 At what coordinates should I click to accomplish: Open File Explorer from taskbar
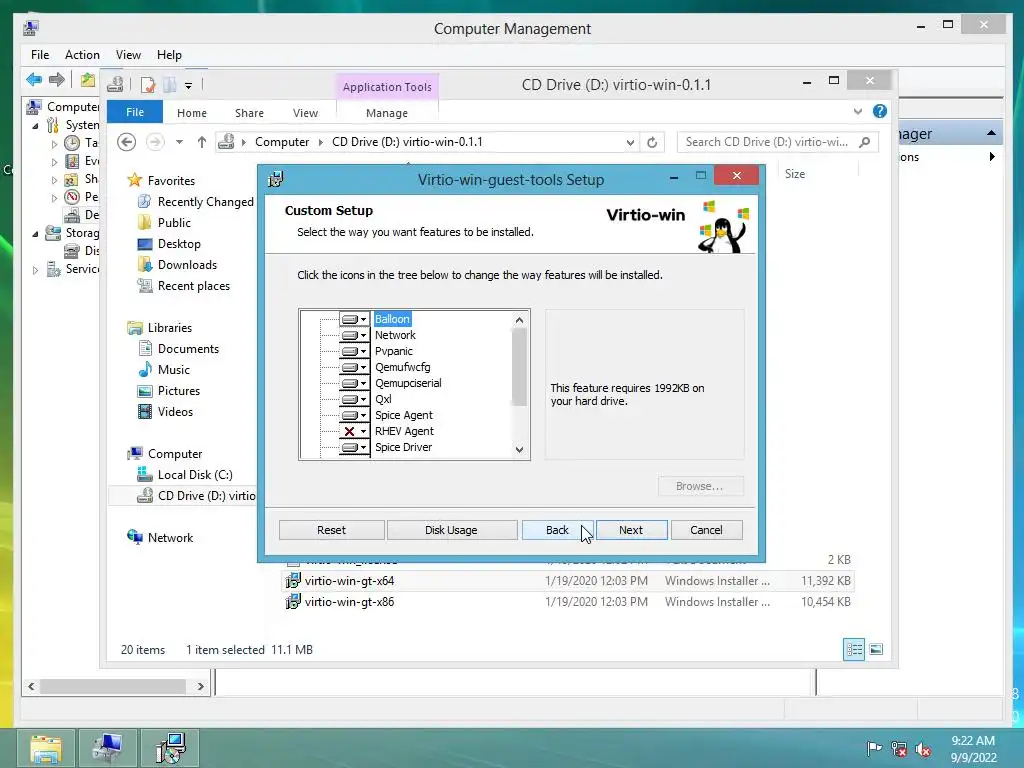point(46,748)
